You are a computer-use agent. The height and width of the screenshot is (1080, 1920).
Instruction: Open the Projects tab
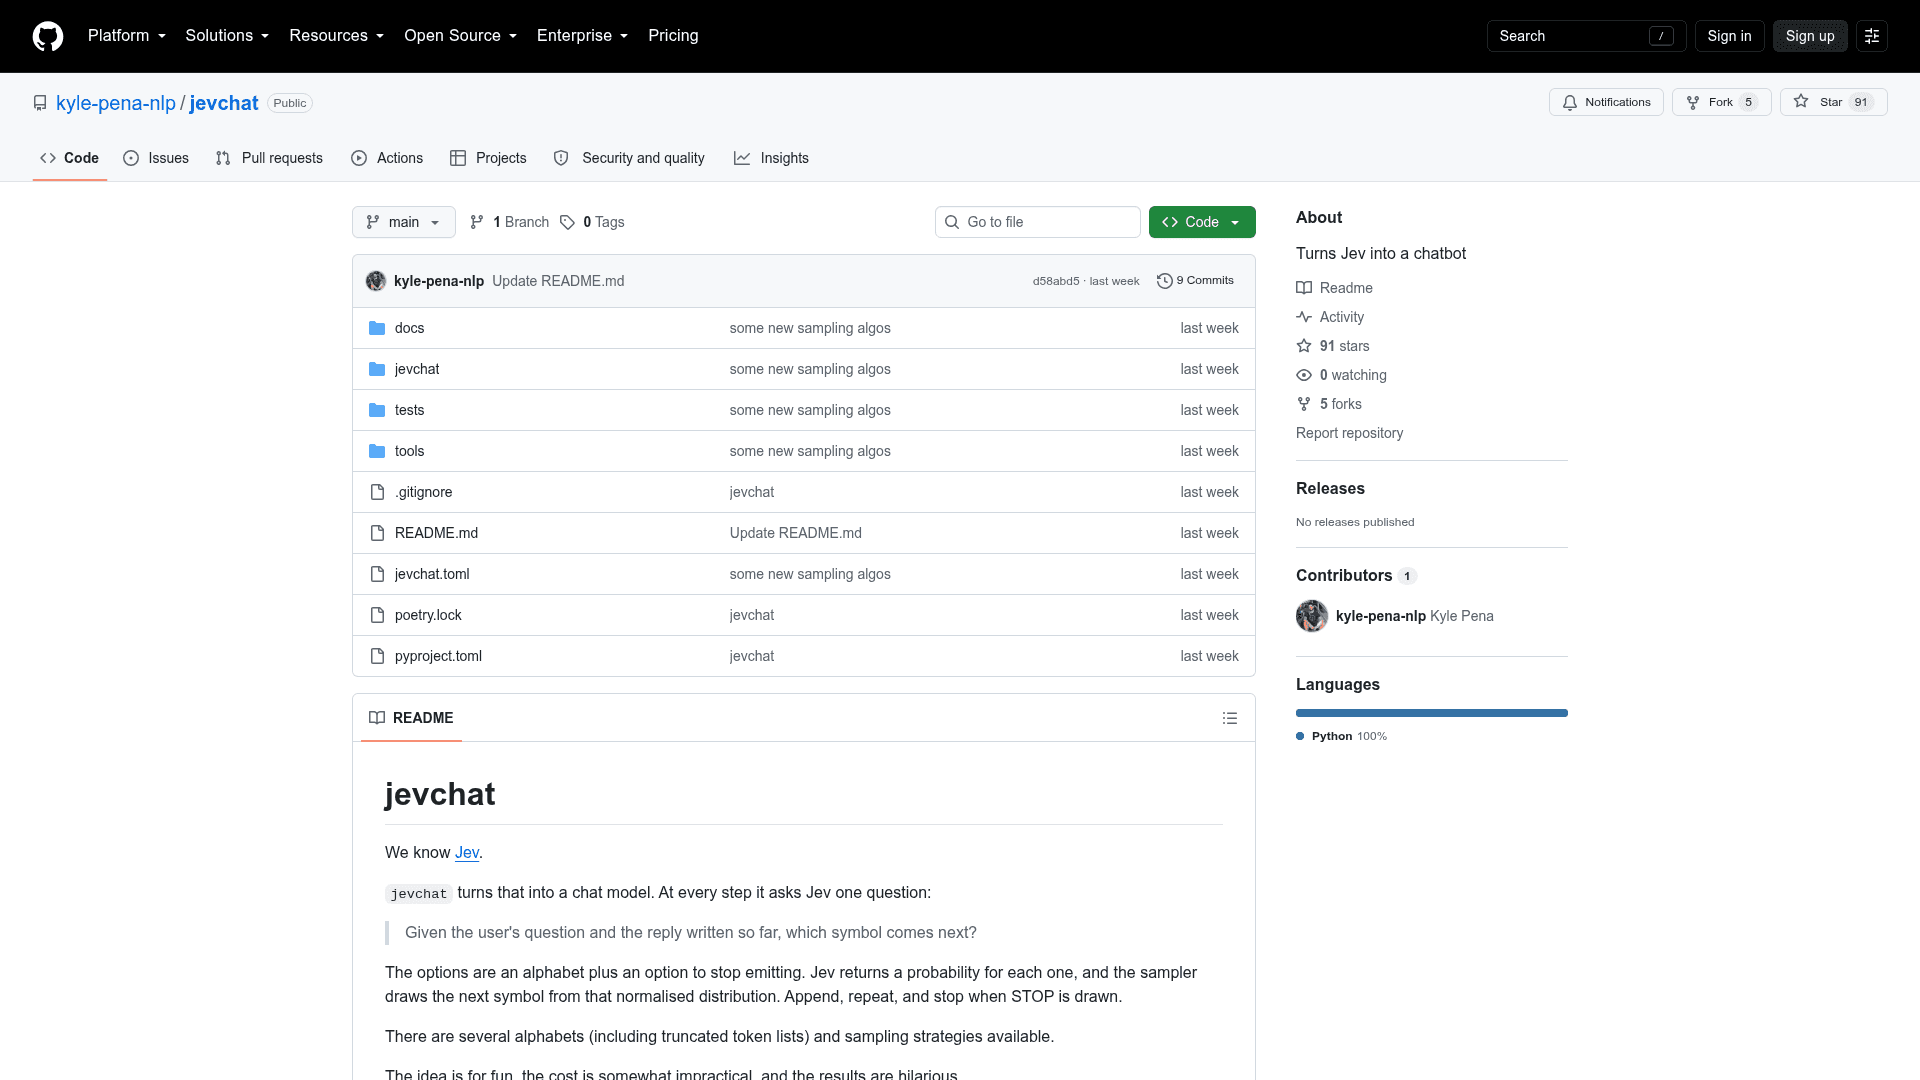point(488,158)
